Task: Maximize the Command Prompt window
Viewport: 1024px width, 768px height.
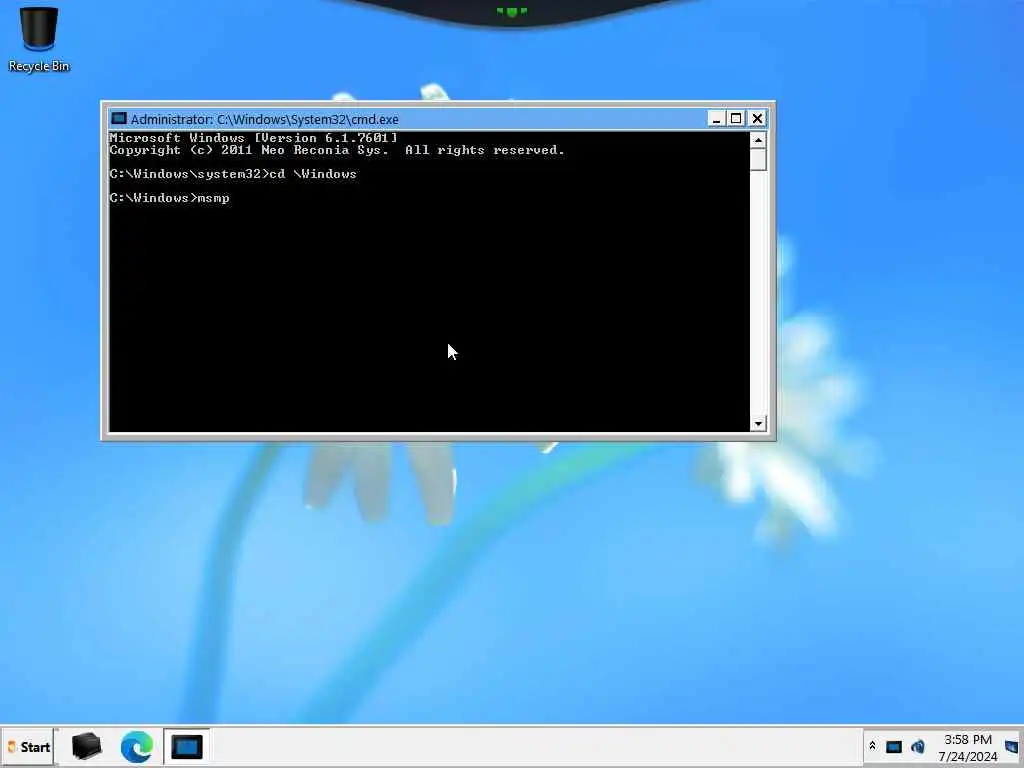Action: click(x=736, y=119)
